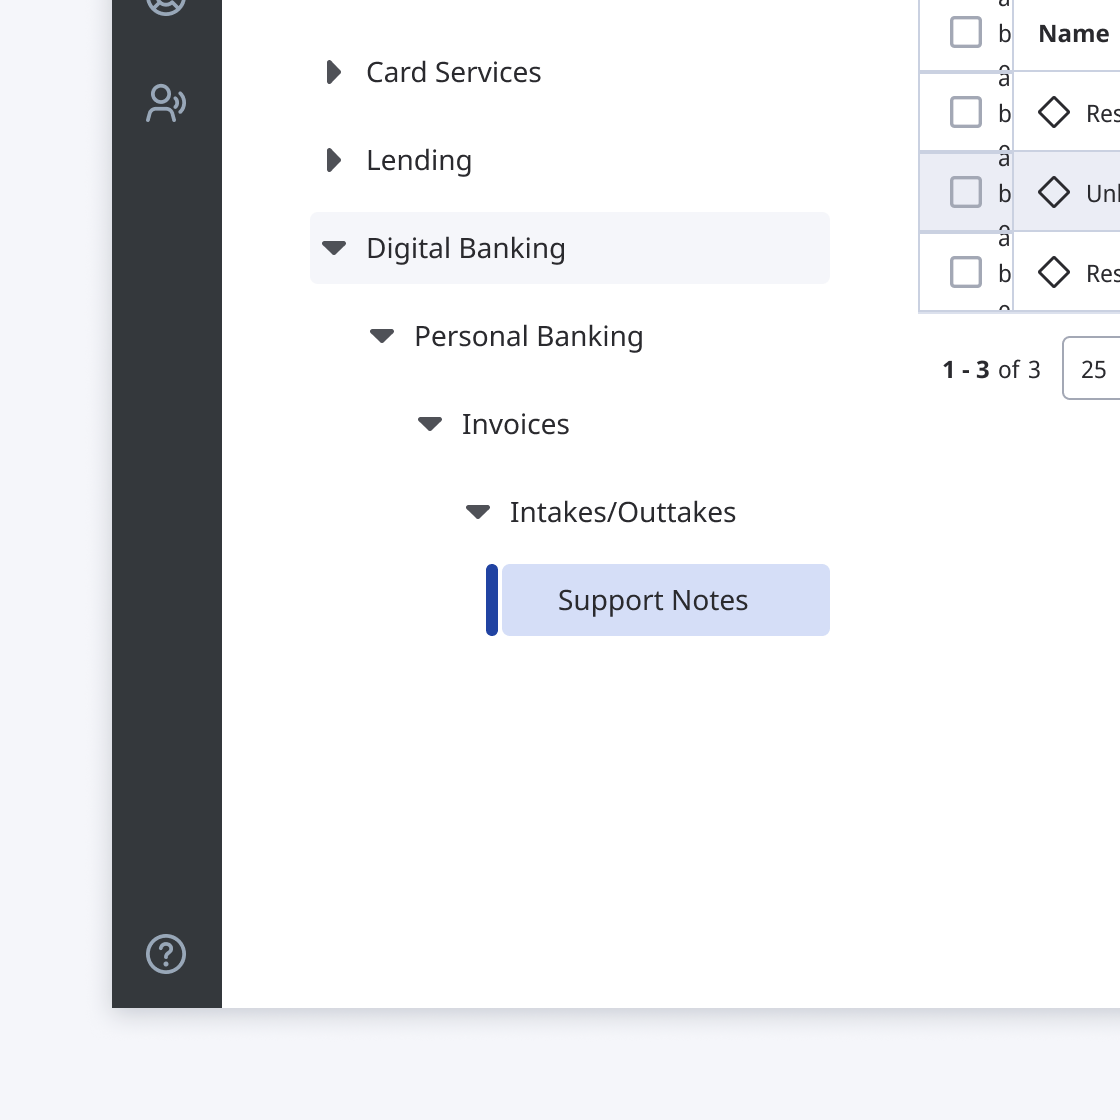This screenshot has width=1120, height=1120.
Task: Expand the Card Services tree node arrow
Action: tap(334, 72)
